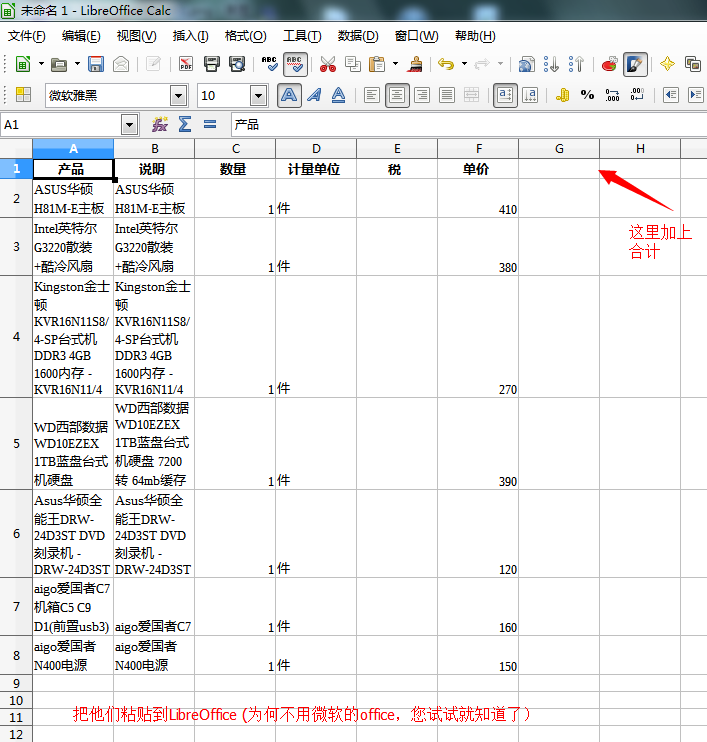This screenshot has width=707, height=742.
Task: Select the row 5 header
Action: click(16, 443)
